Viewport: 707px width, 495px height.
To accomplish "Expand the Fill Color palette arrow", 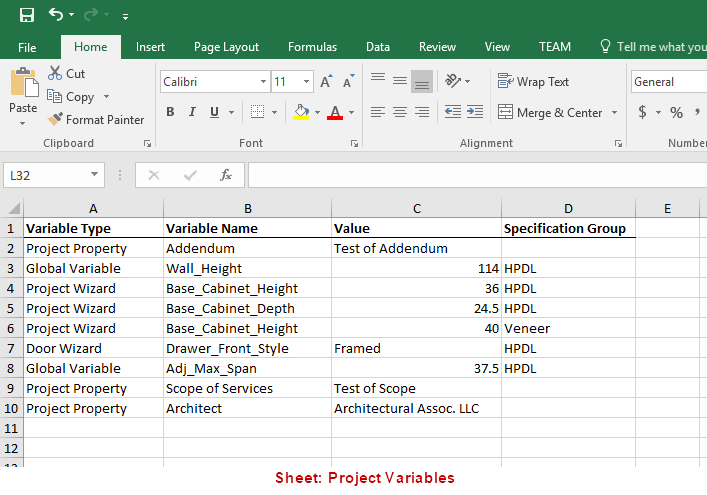I will (317, 112).
